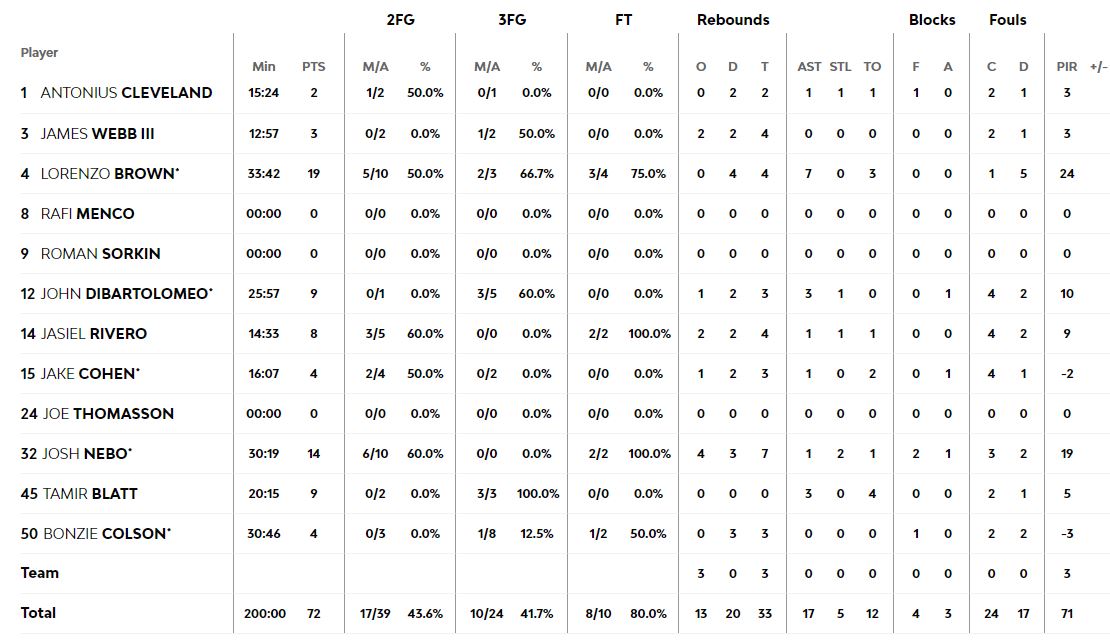Click James Webb III's name
The height and width of the screenshot is (641, 1110).
tap(97, 133)
